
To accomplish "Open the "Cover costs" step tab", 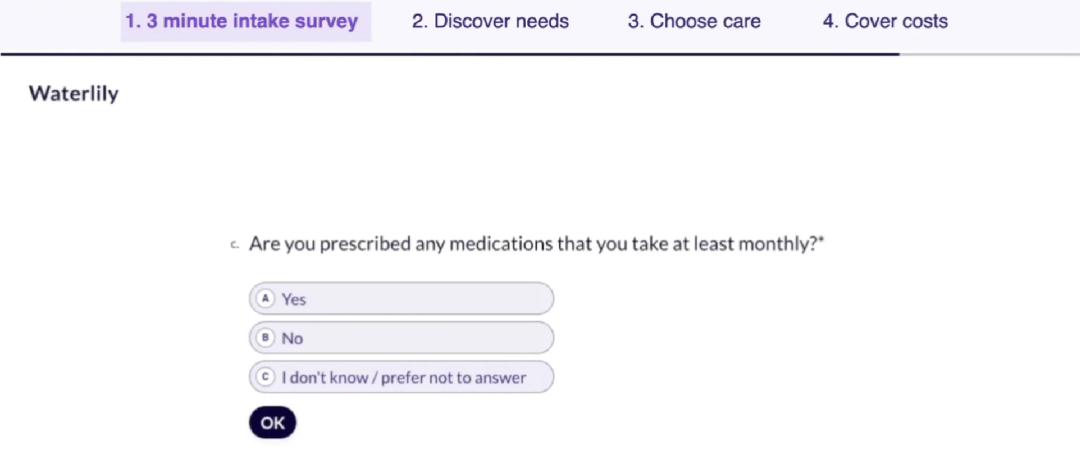I will tap(885, 21).
